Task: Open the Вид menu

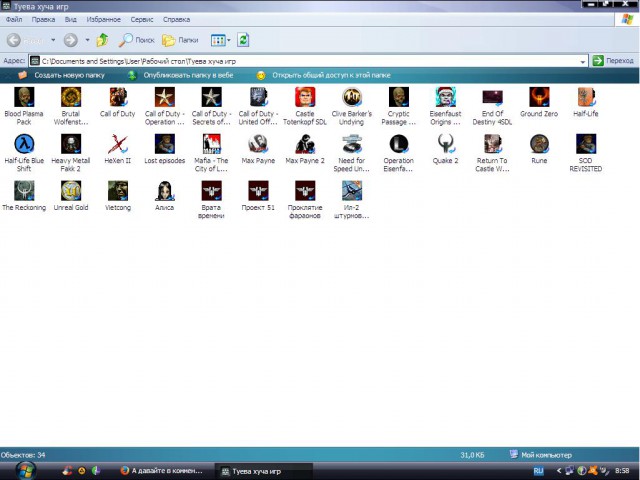Action: [71, 20]
